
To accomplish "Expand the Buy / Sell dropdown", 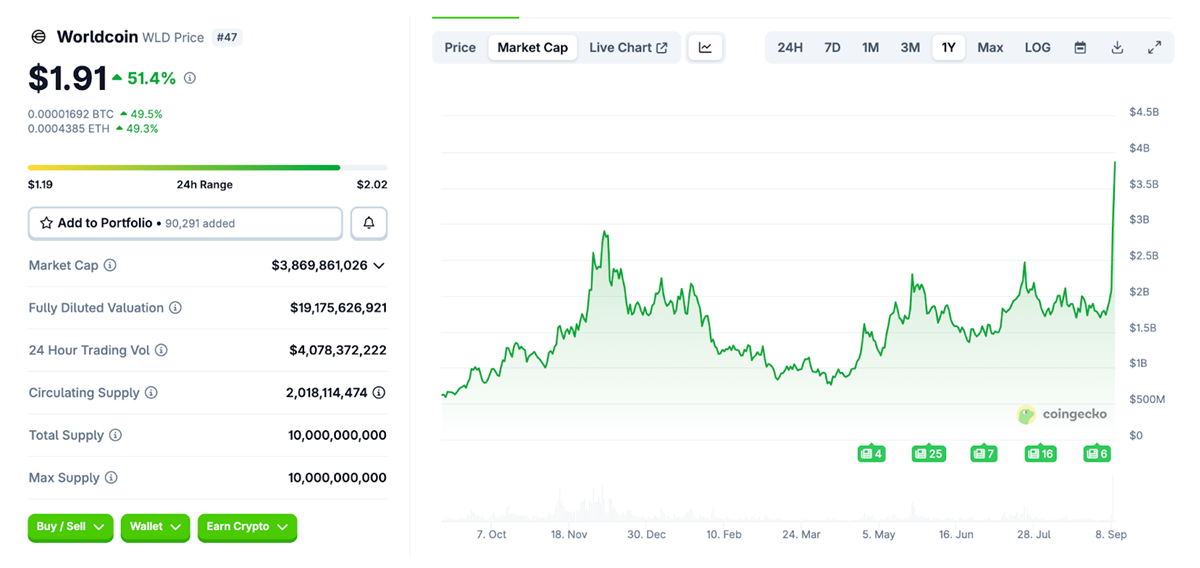I will [x=70, y=527].
